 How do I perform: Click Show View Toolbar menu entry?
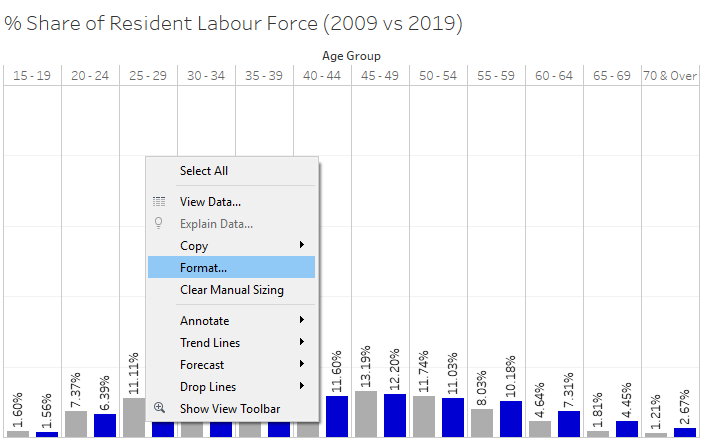(230, 408)
